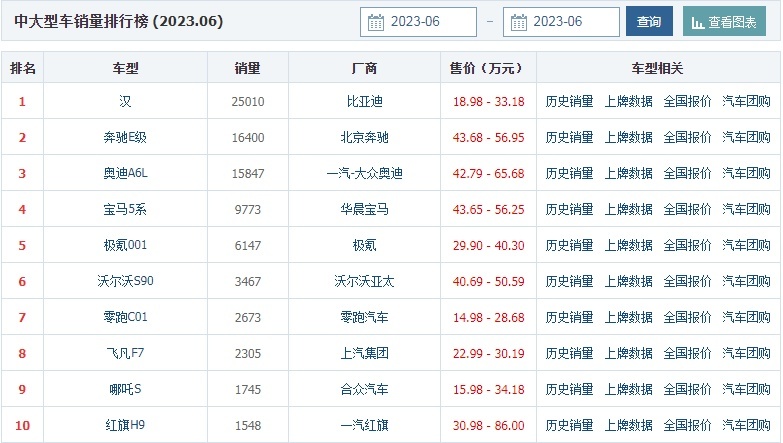
Task: Open the 奔驰E级 model link
Action: (x=125, y=137)
